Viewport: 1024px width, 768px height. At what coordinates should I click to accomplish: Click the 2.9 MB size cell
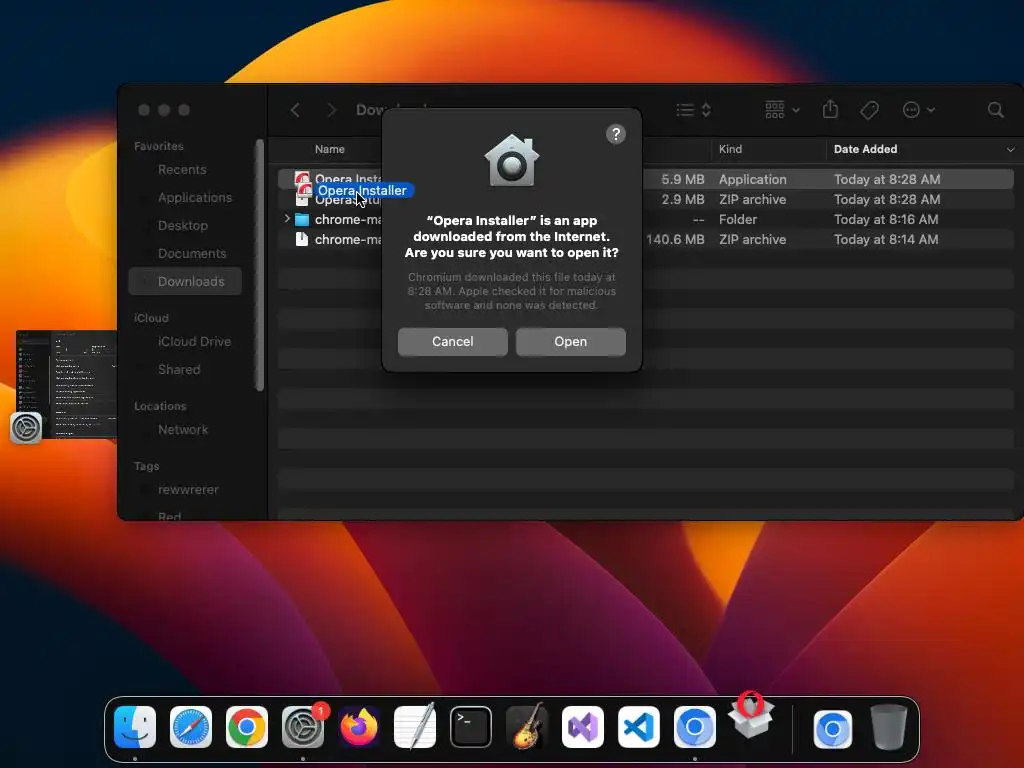pos(682,199)
